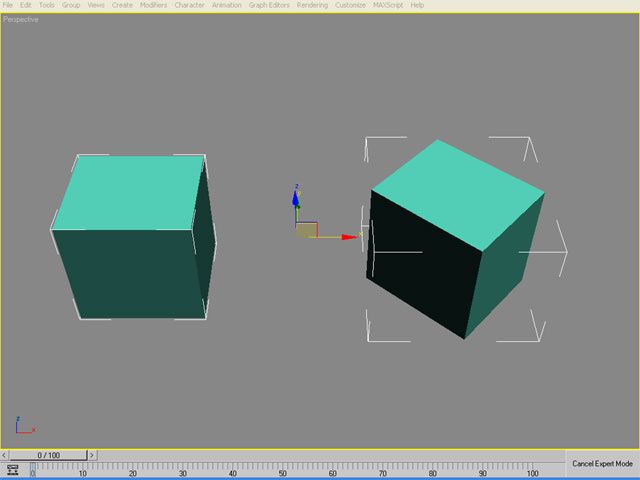Open the Edit menu

pos(25,5)
